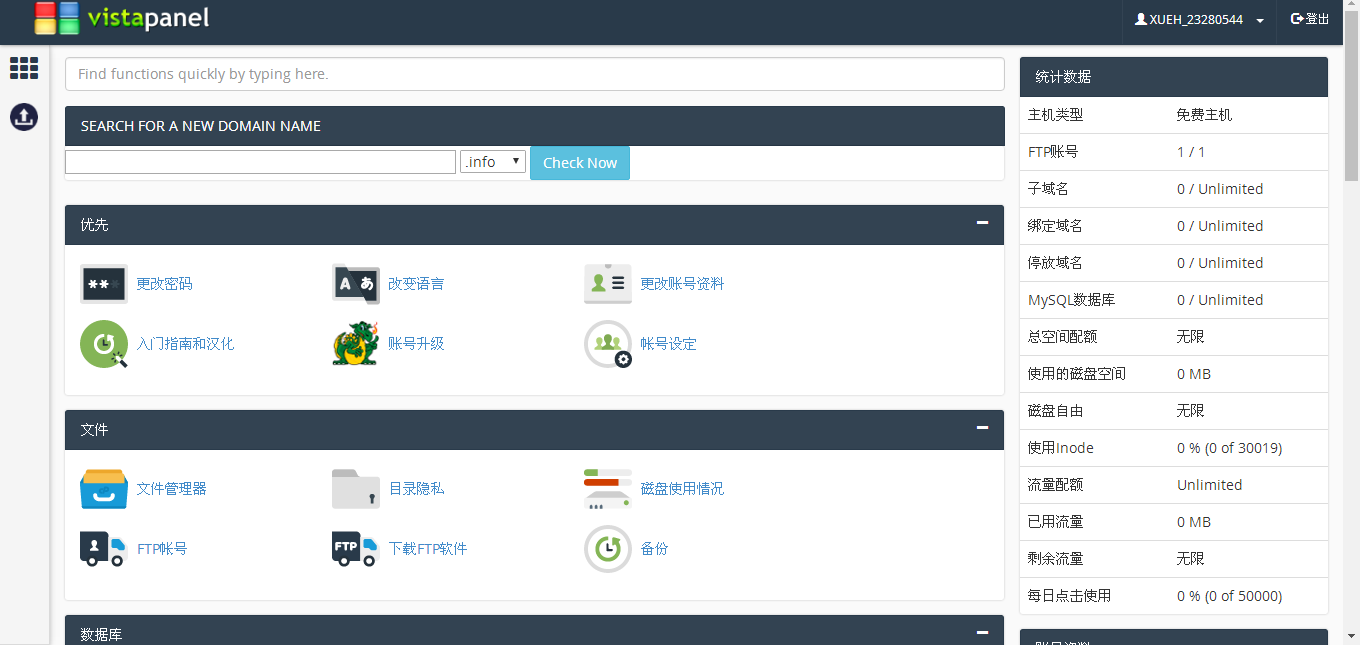Screen dimensions: 1360x645
Task: Click the FTP Accounts truck icon
Action: 104,549
